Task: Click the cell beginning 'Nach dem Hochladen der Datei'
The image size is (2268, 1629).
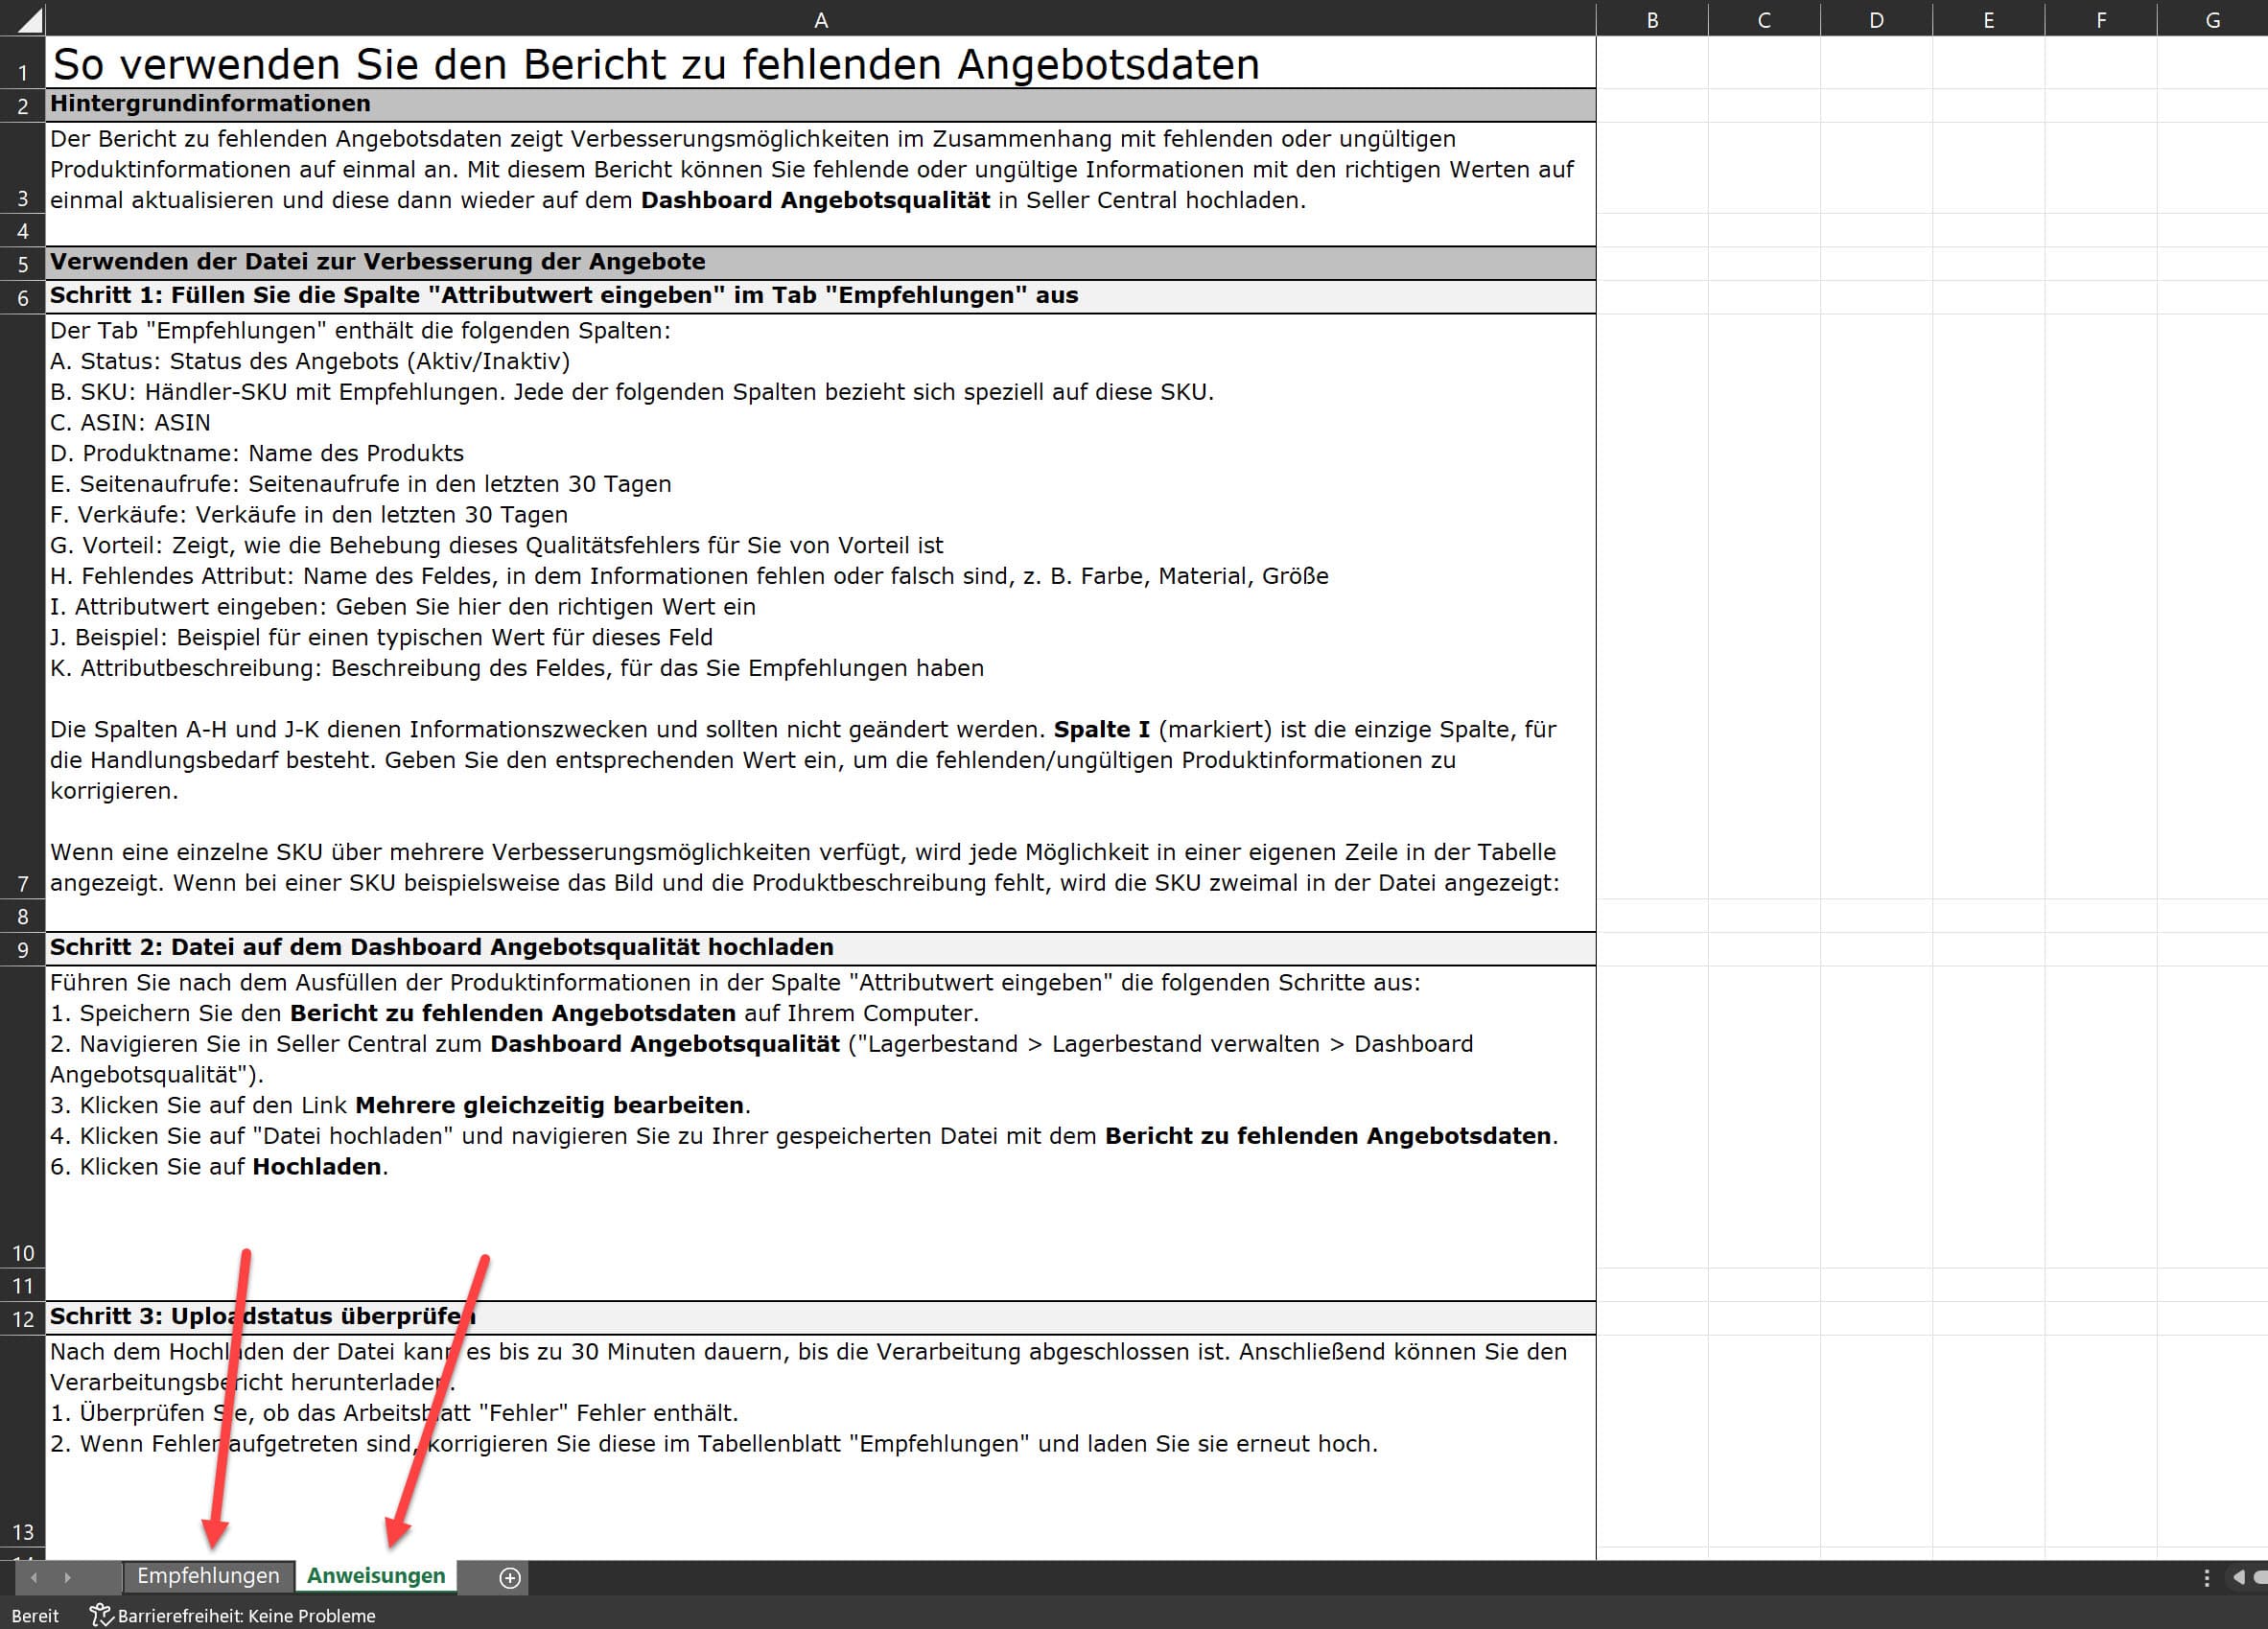Action: (x=821, y=1441)
